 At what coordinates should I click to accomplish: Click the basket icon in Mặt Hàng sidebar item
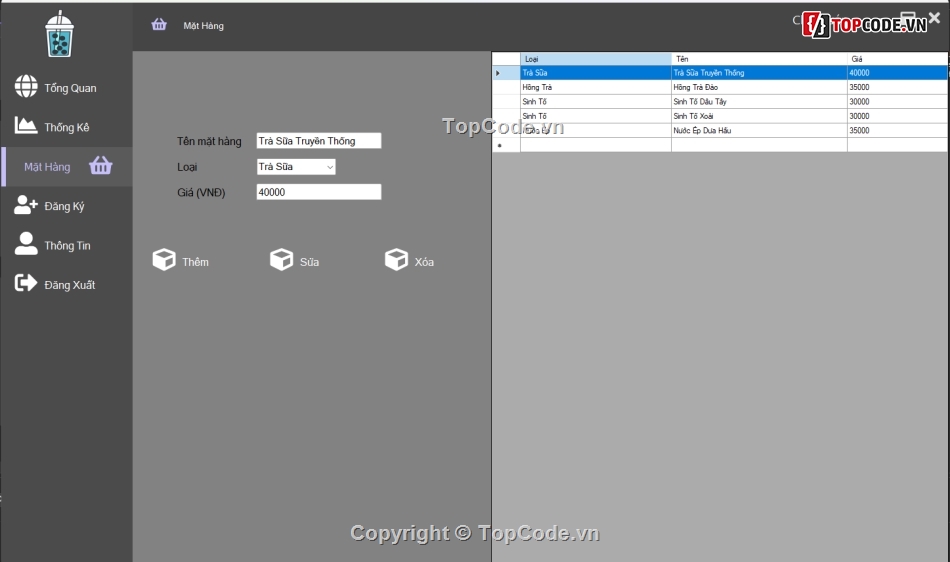(101, 166)
